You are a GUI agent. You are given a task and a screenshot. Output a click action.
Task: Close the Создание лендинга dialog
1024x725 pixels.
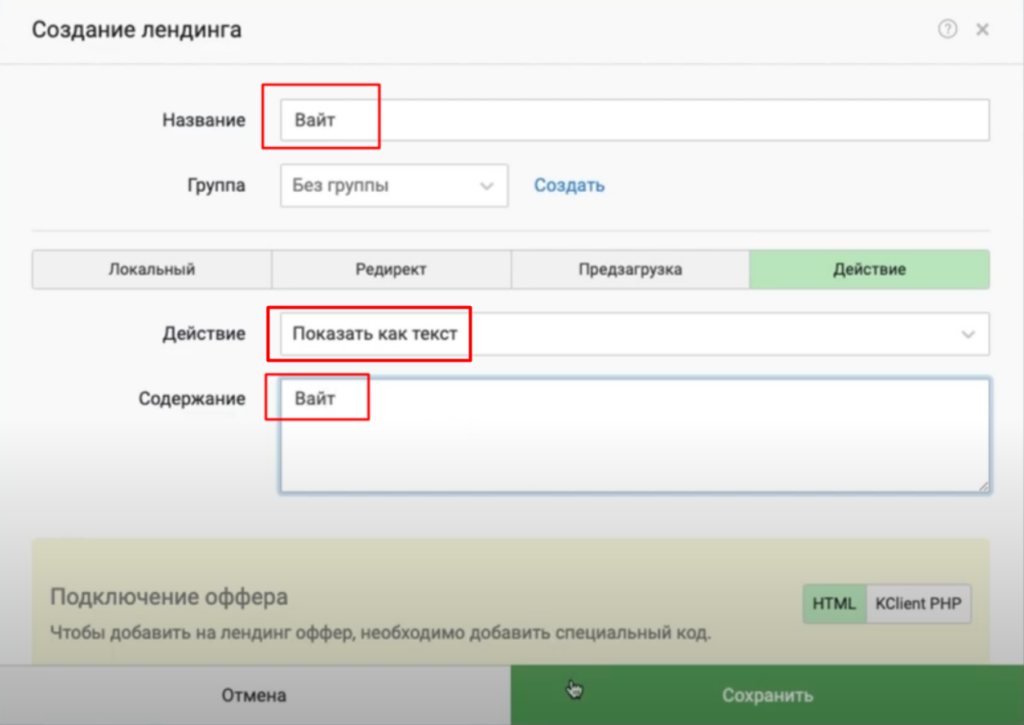click(x=983, y=30)
